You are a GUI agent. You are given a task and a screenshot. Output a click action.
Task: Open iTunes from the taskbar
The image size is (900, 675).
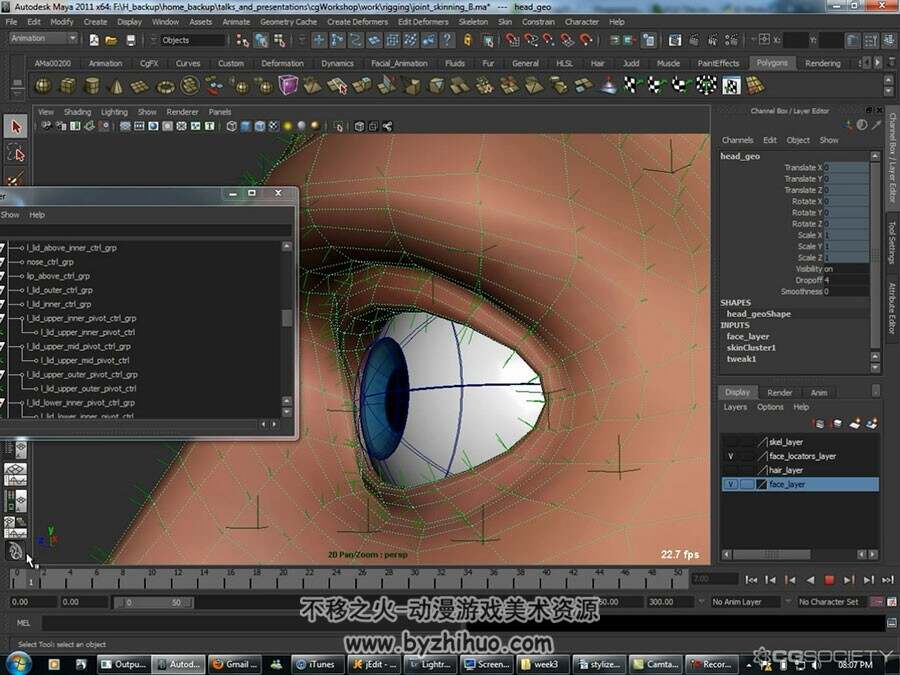point(315,665)
